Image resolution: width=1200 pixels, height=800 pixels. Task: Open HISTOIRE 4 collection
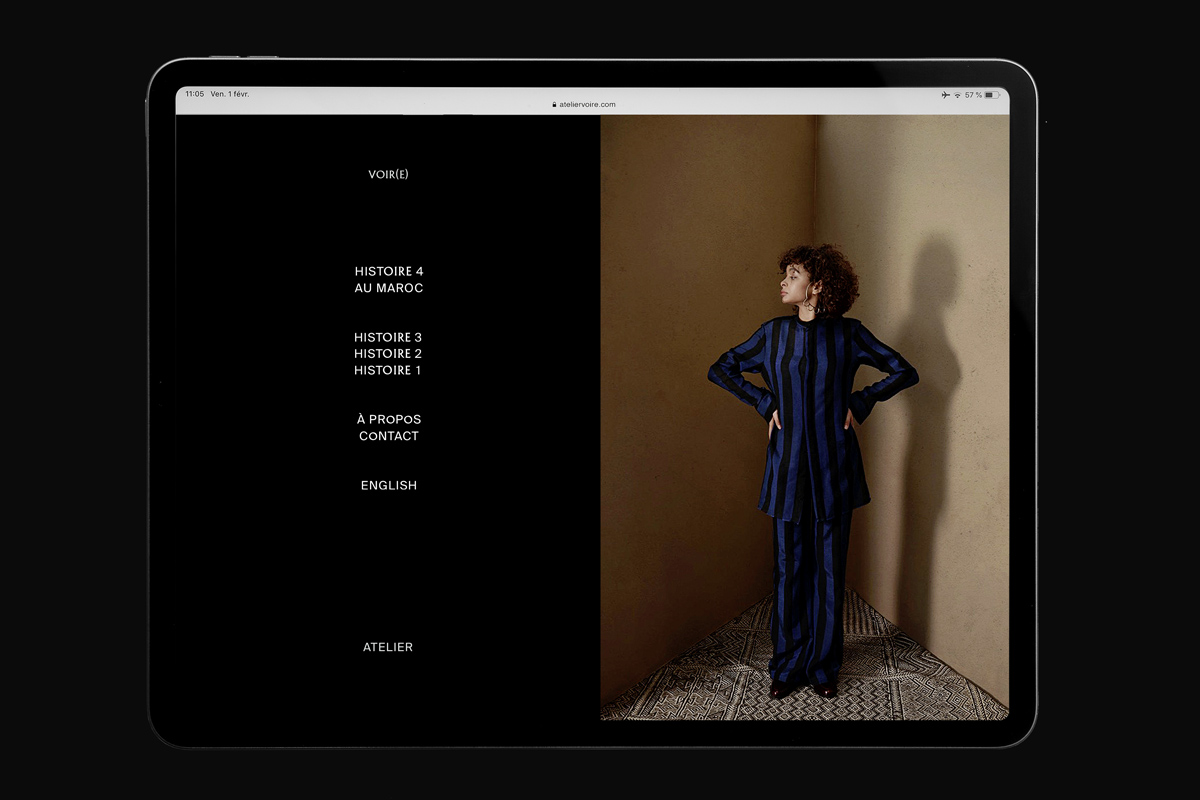[388, 271]
